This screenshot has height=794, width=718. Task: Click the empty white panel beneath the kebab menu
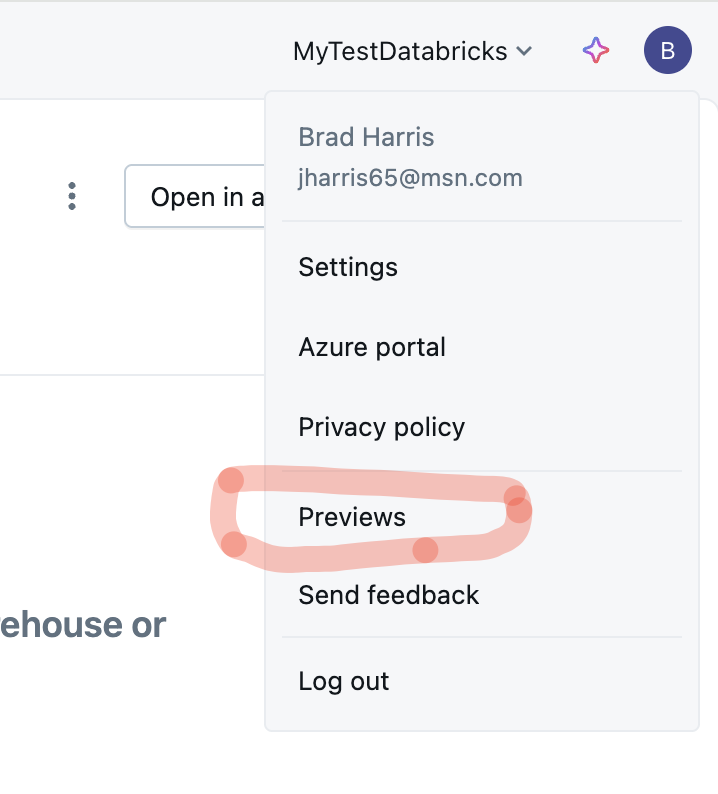pyautogui.click(x=132, y=301)
